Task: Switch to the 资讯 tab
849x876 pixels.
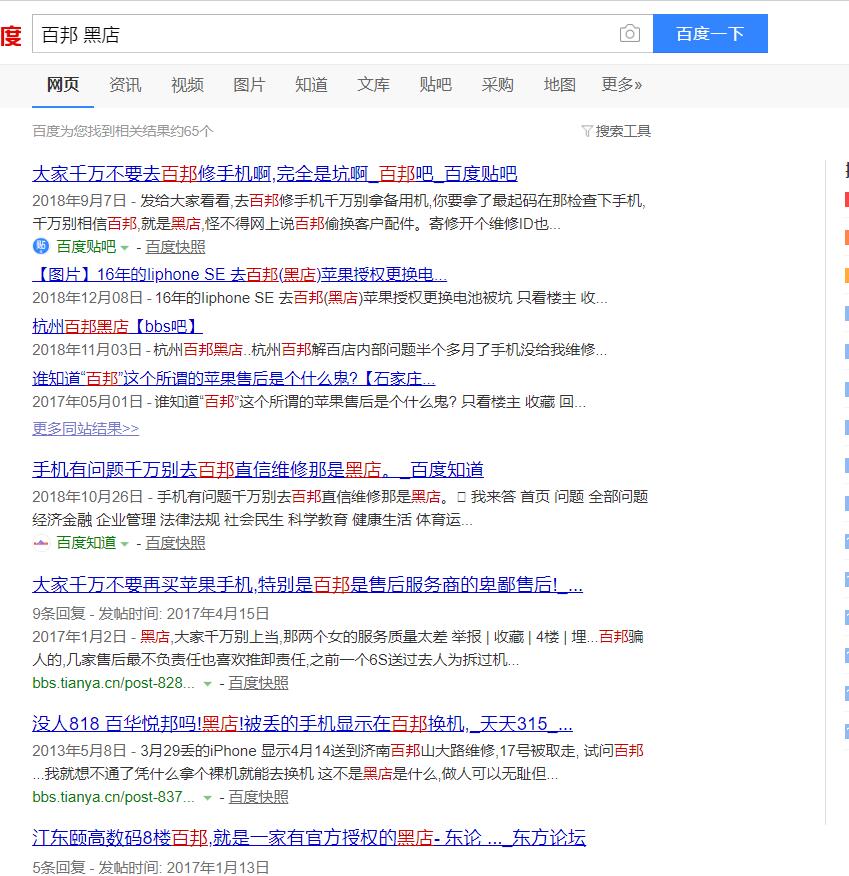Action: 125,85
